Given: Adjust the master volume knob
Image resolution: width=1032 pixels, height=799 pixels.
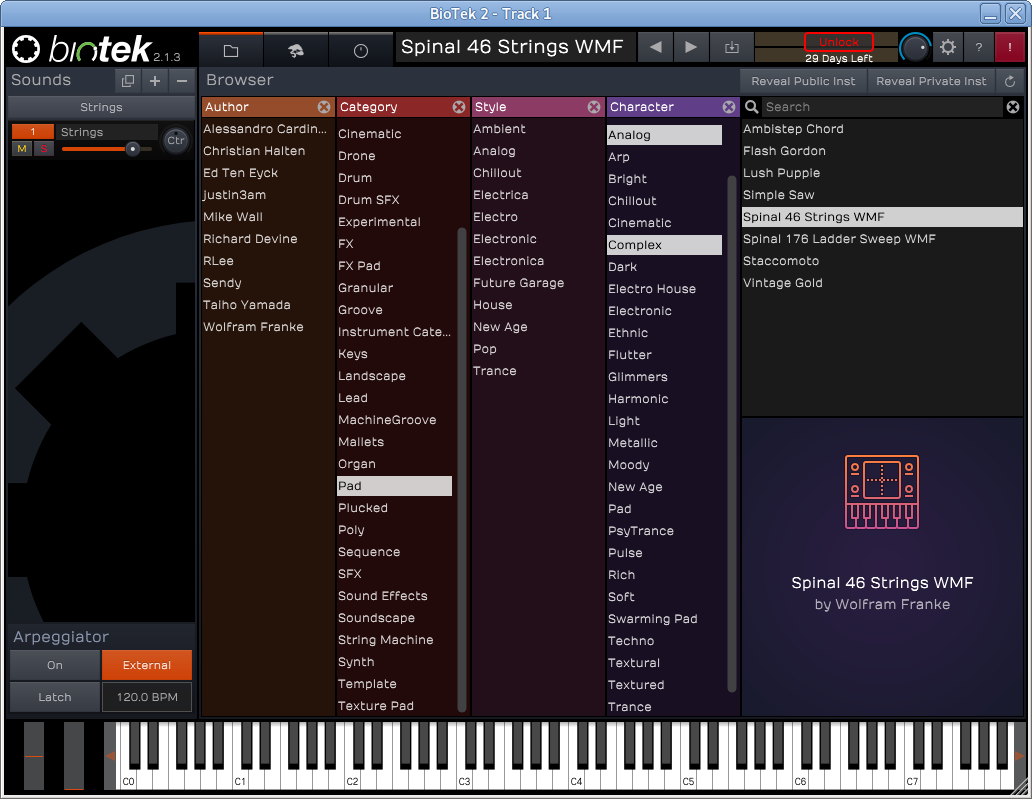Looking at the screenshot, I should pyautogui.click(x=915, y=48).
